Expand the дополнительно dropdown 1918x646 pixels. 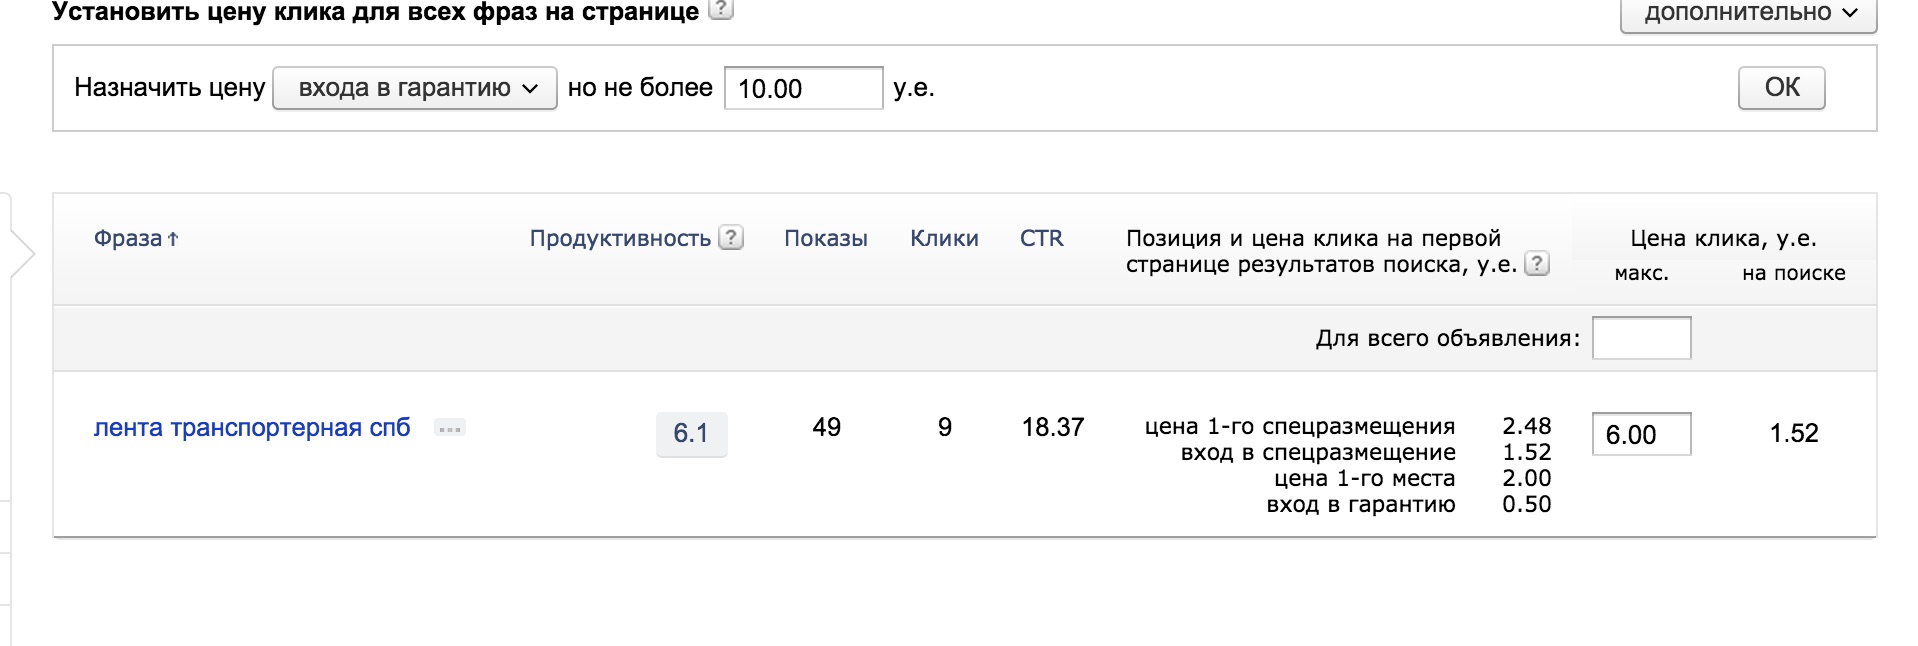coord(1747,14)
